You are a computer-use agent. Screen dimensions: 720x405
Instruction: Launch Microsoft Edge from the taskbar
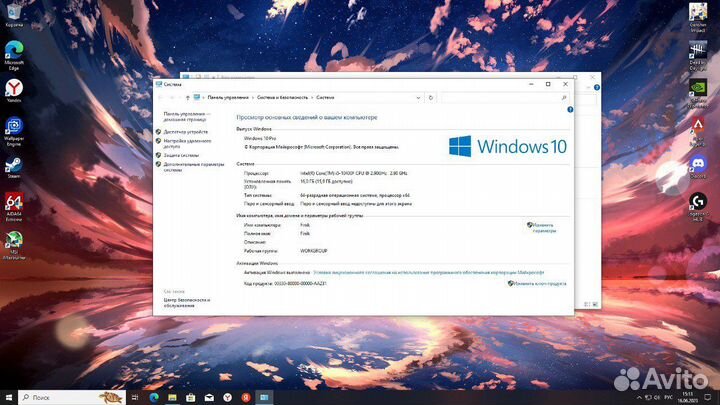154,397
